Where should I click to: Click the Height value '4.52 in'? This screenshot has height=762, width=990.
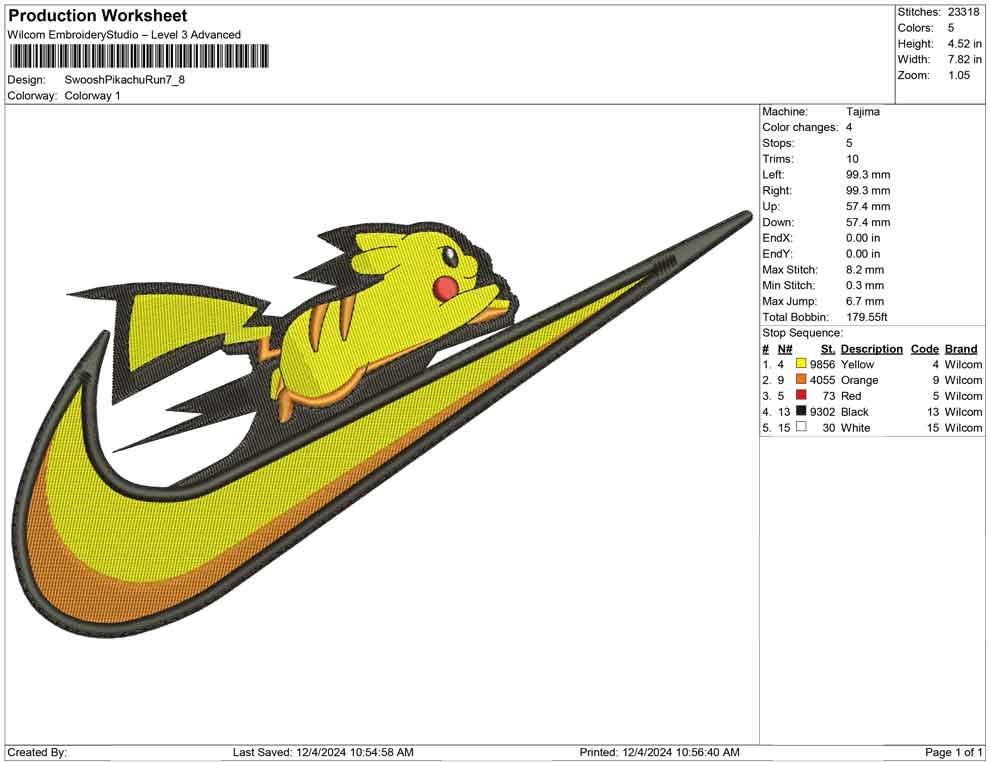(964, 44)
